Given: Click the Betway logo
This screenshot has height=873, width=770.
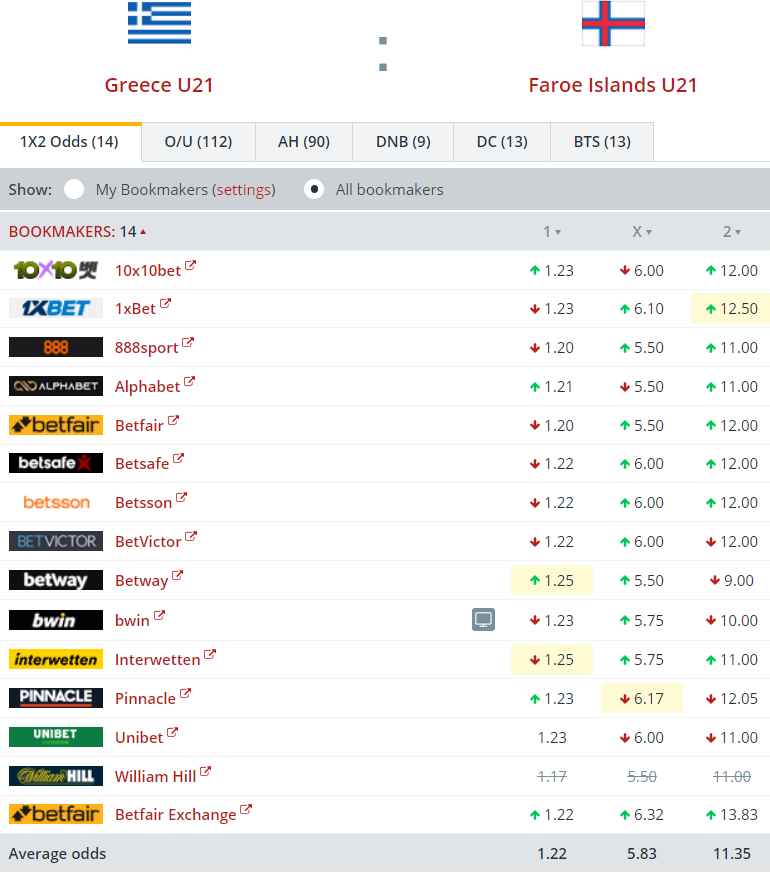Looking at the screenshot, I should coord(56,580).
